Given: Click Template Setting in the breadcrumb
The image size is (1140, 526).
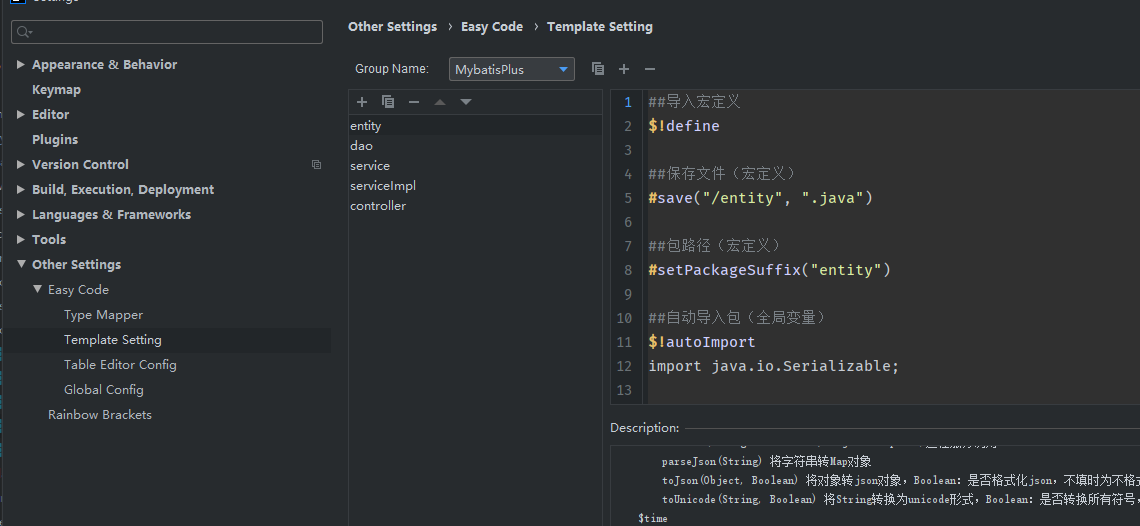Looking at the screenshot, I should point(600,26).
